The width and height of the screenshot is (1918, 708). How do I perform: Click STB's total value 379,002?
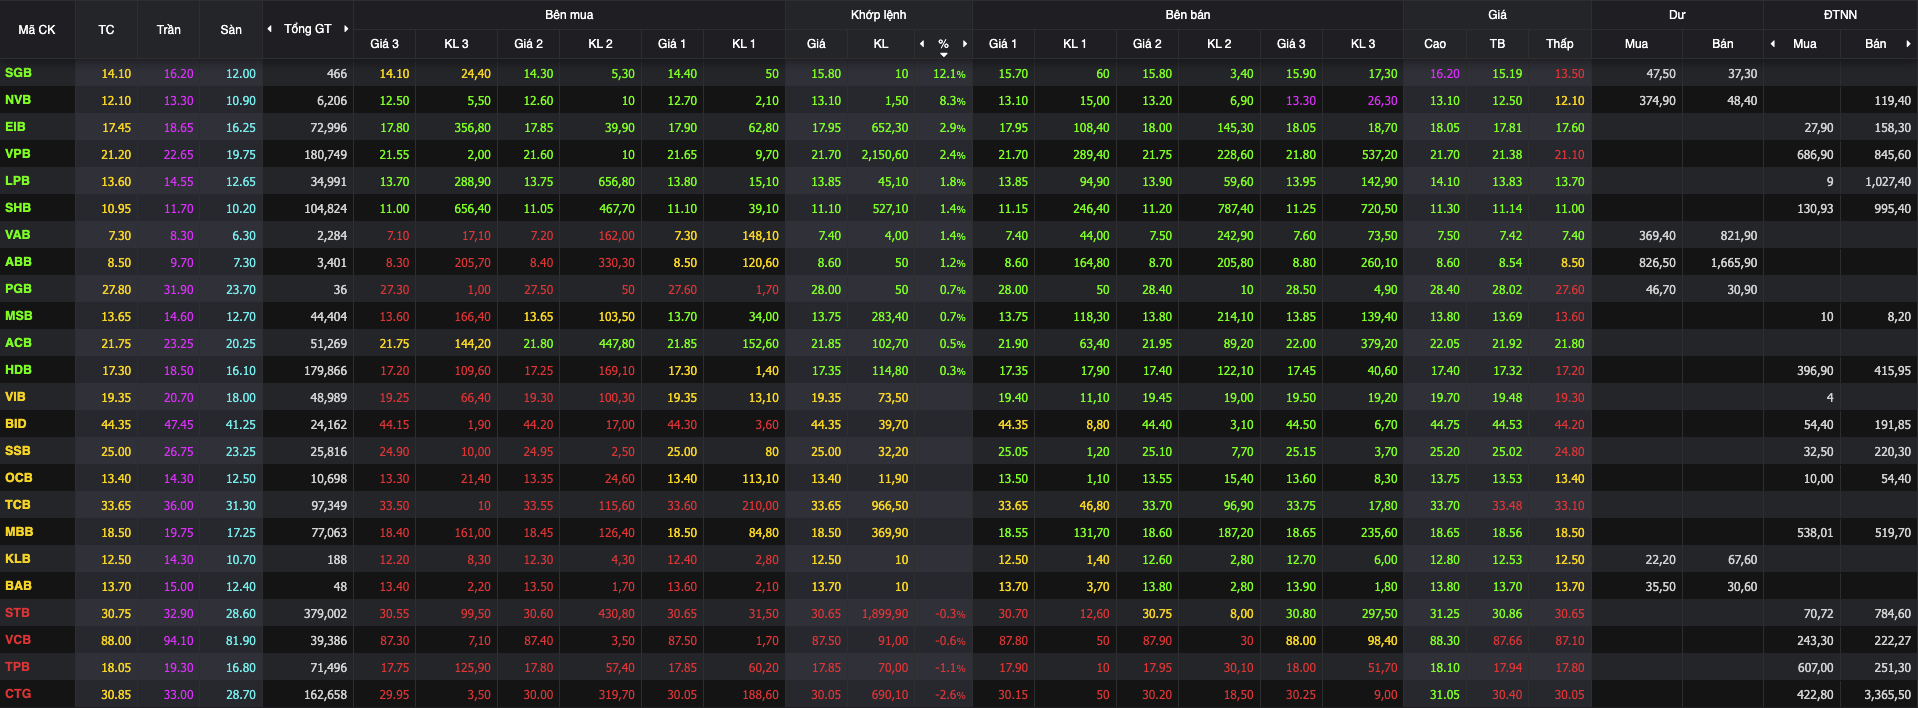point(325,614)
